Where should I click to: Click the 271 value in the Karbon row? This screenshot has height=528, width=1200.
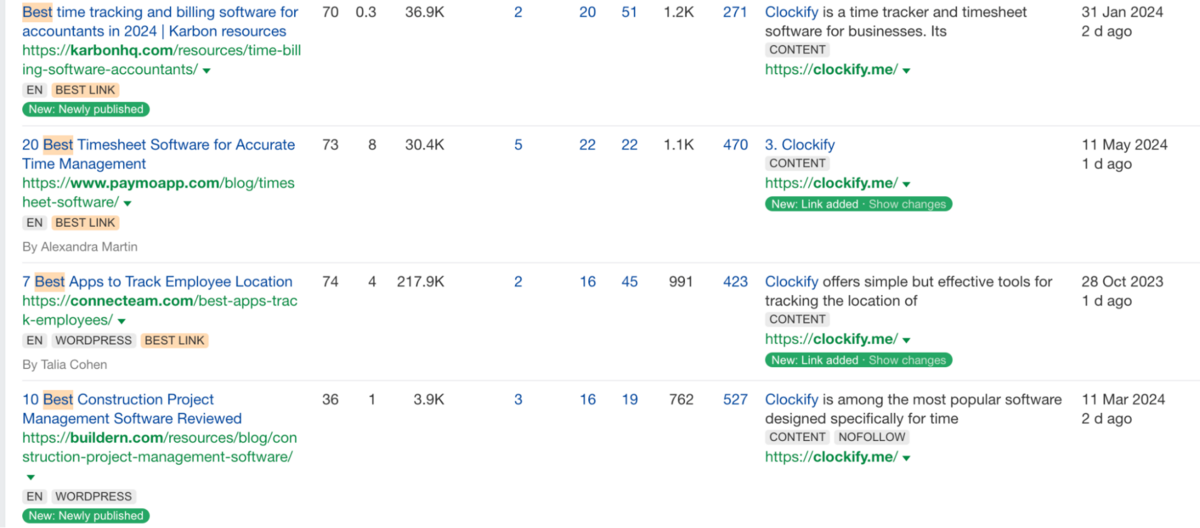735,12
